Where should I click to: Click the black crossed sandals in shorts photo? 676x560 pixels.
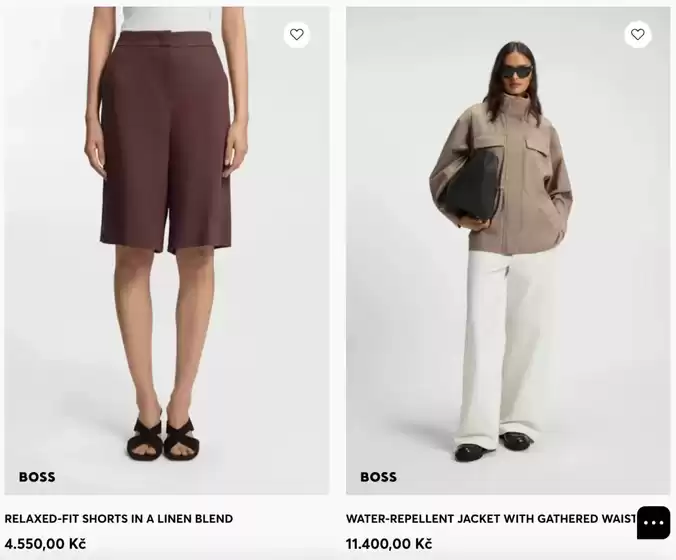pyautogui.click(x=164, y=438)
